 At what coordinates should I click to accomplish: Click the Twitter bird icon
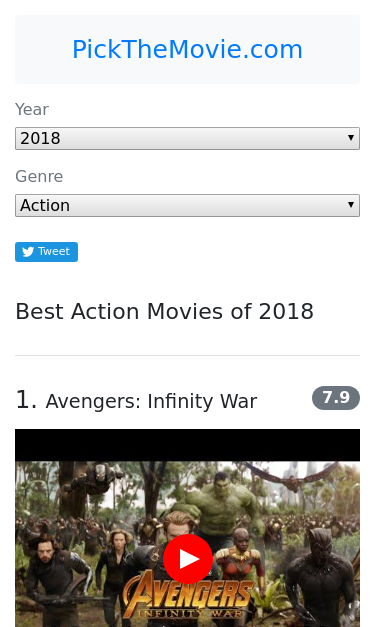[28, 252]
